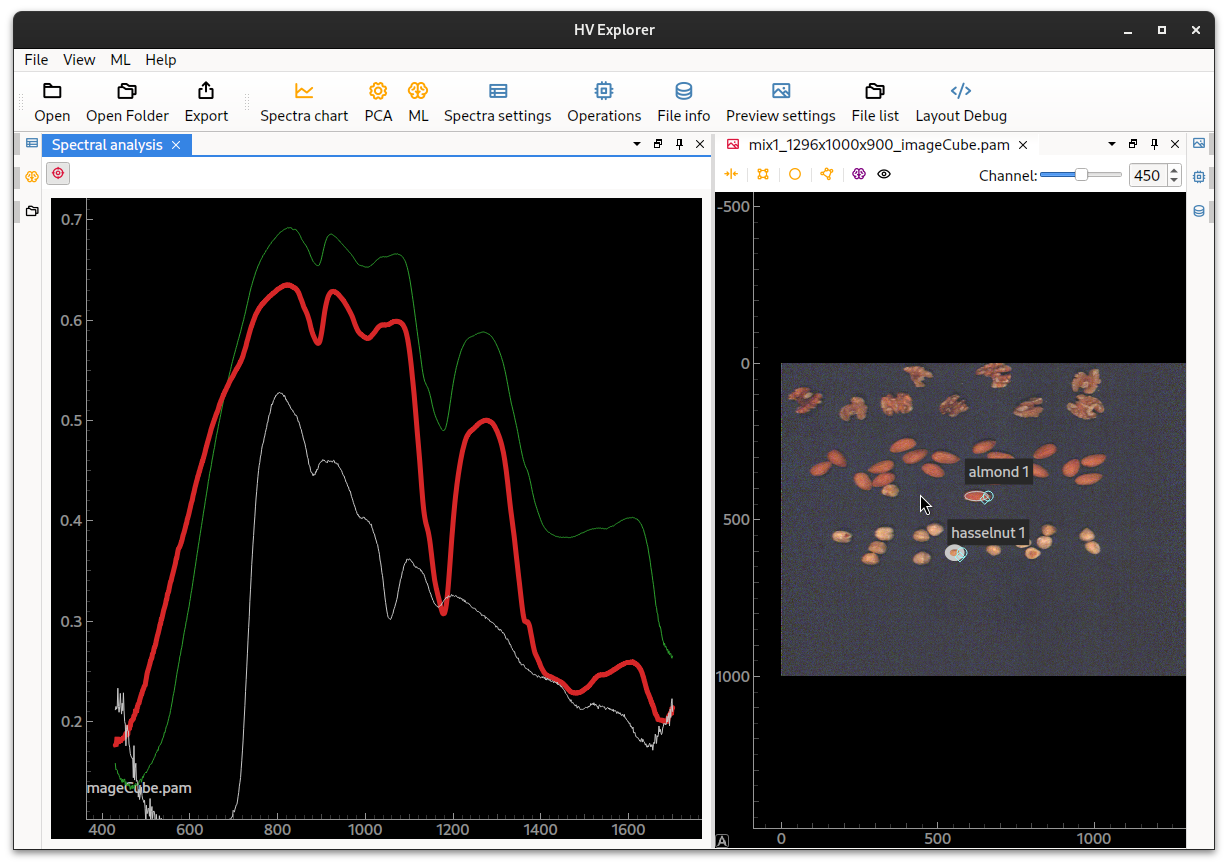
Task: Click the chip icon in right sidebar
Action: [1199, 177]
